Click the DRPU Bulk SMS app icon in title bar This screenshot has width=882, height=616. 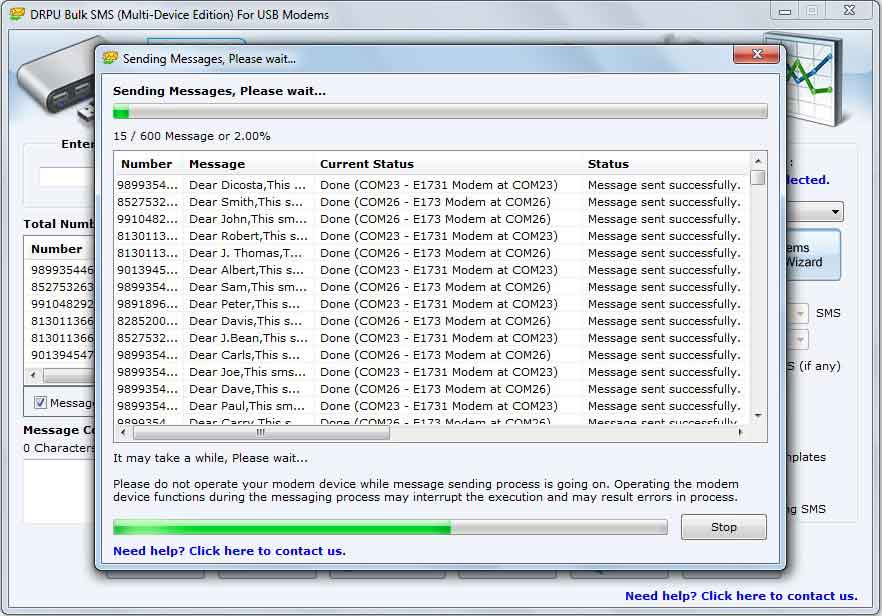pos(17,14)
